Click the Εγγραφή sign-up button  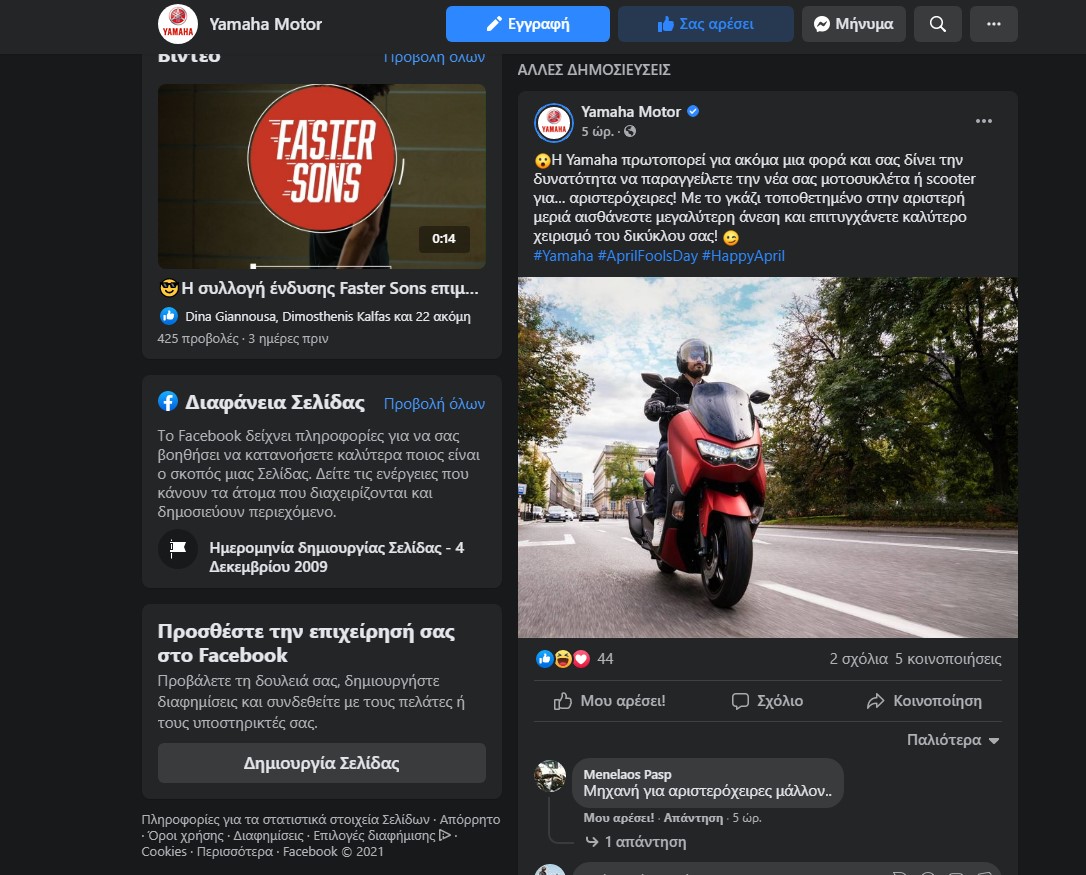[528, 24]
